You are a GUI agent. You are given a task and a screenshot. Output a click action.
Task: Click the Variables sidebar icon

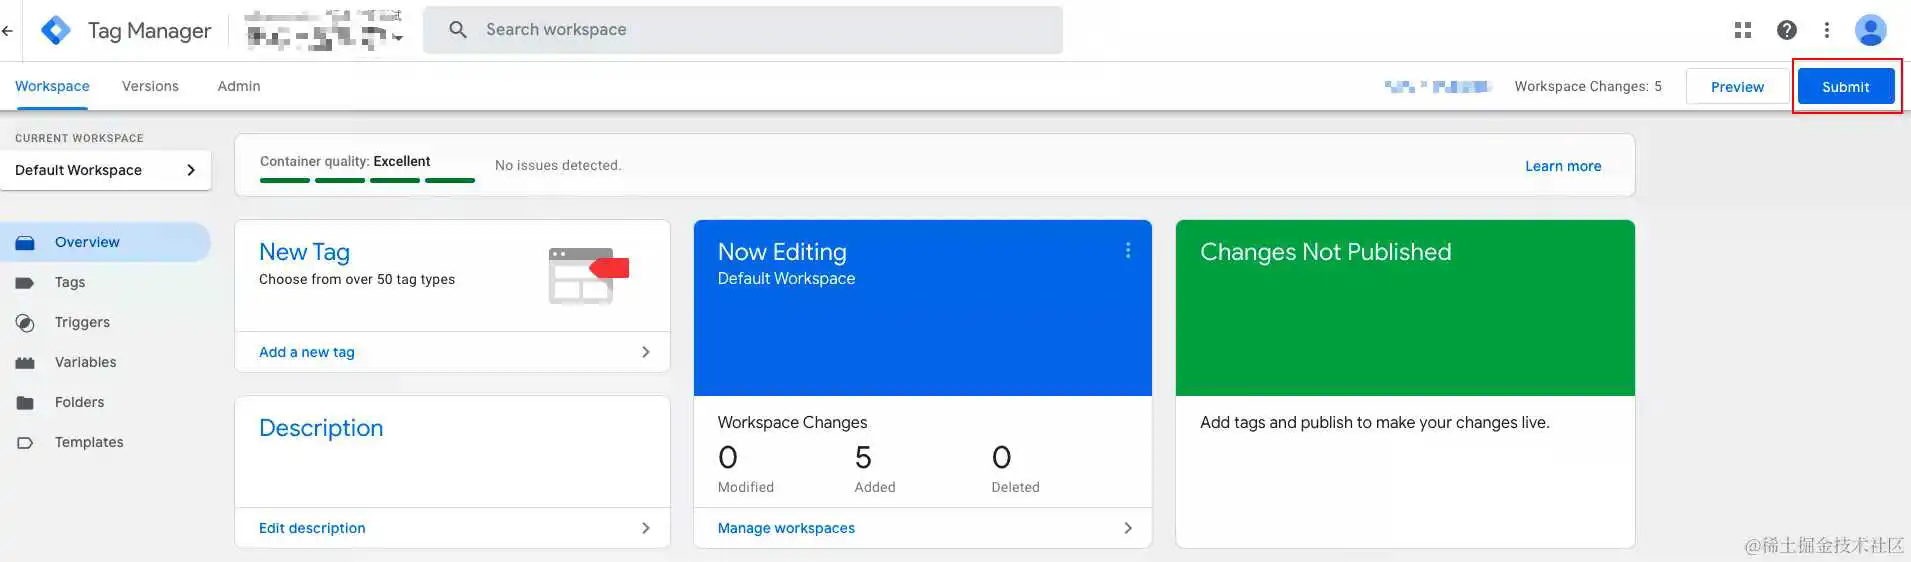point(25,363)
